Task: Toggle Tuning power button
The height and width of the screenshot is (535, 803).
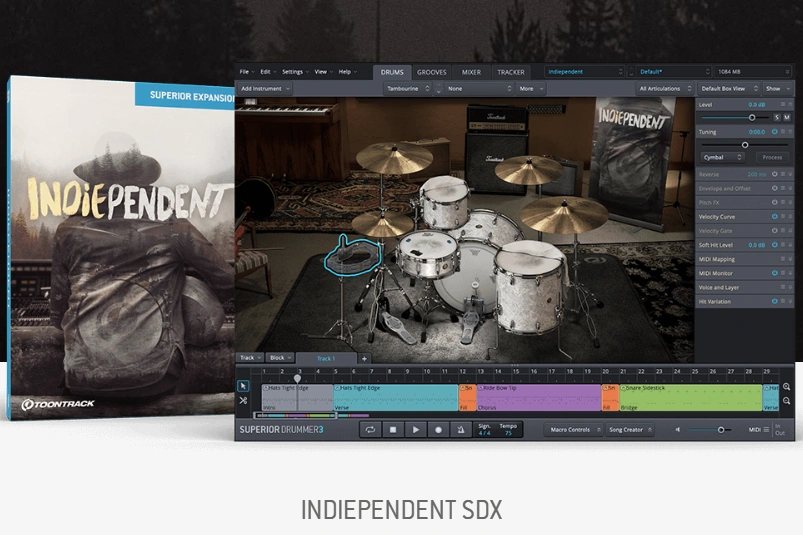Action: [x=774, y=132]
